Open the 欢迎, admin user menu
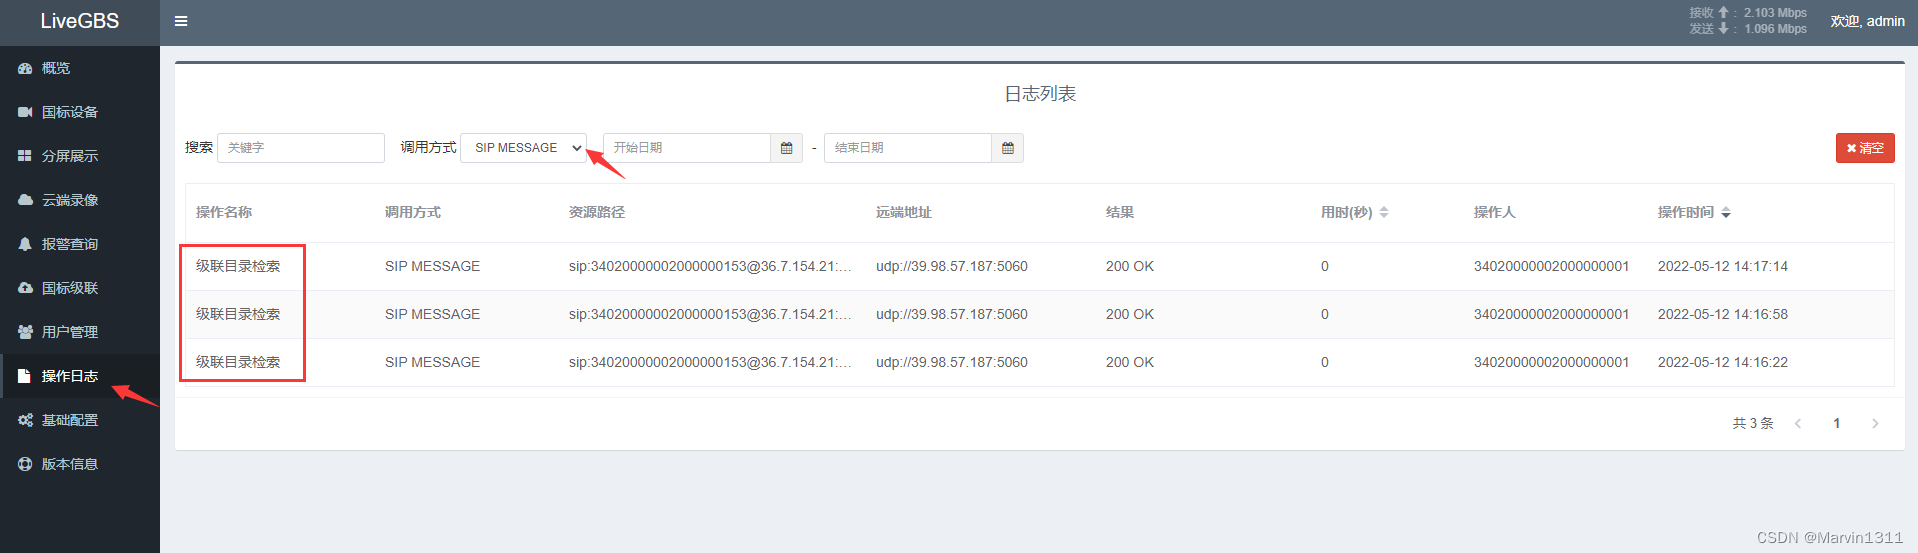The width and height of the screenshot is (1918, 553). tap(1867, 21)
